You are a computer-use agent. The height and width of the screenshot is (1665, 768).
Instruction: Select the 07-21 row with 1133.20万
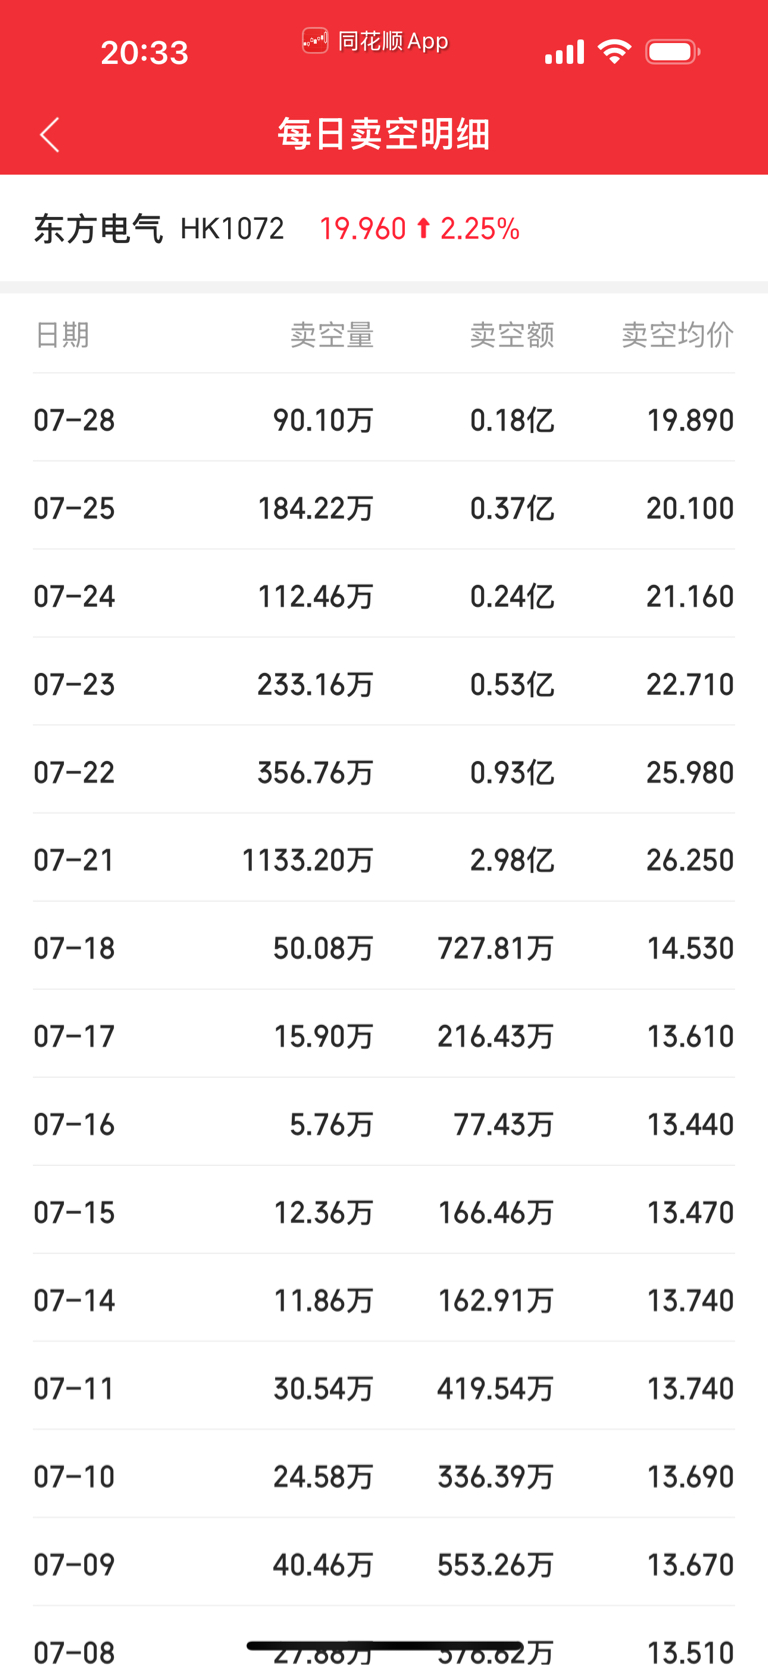tap(384, 859)
